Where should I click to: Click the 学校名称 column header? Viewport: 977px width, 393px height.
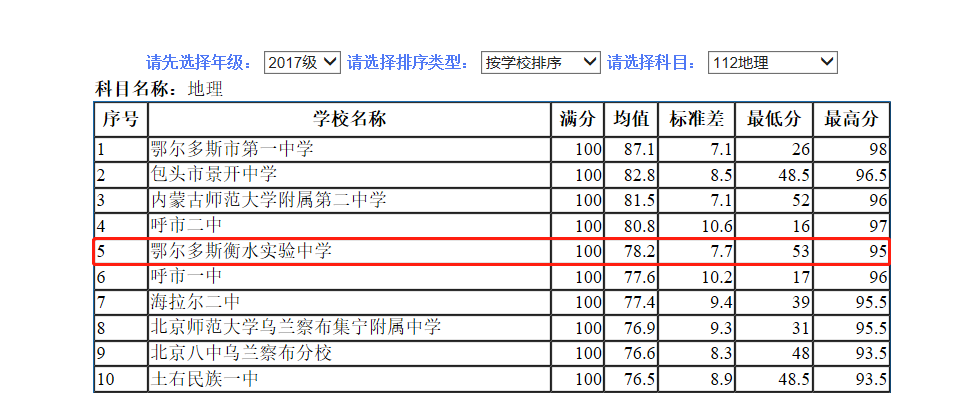(x=350, y=119)
